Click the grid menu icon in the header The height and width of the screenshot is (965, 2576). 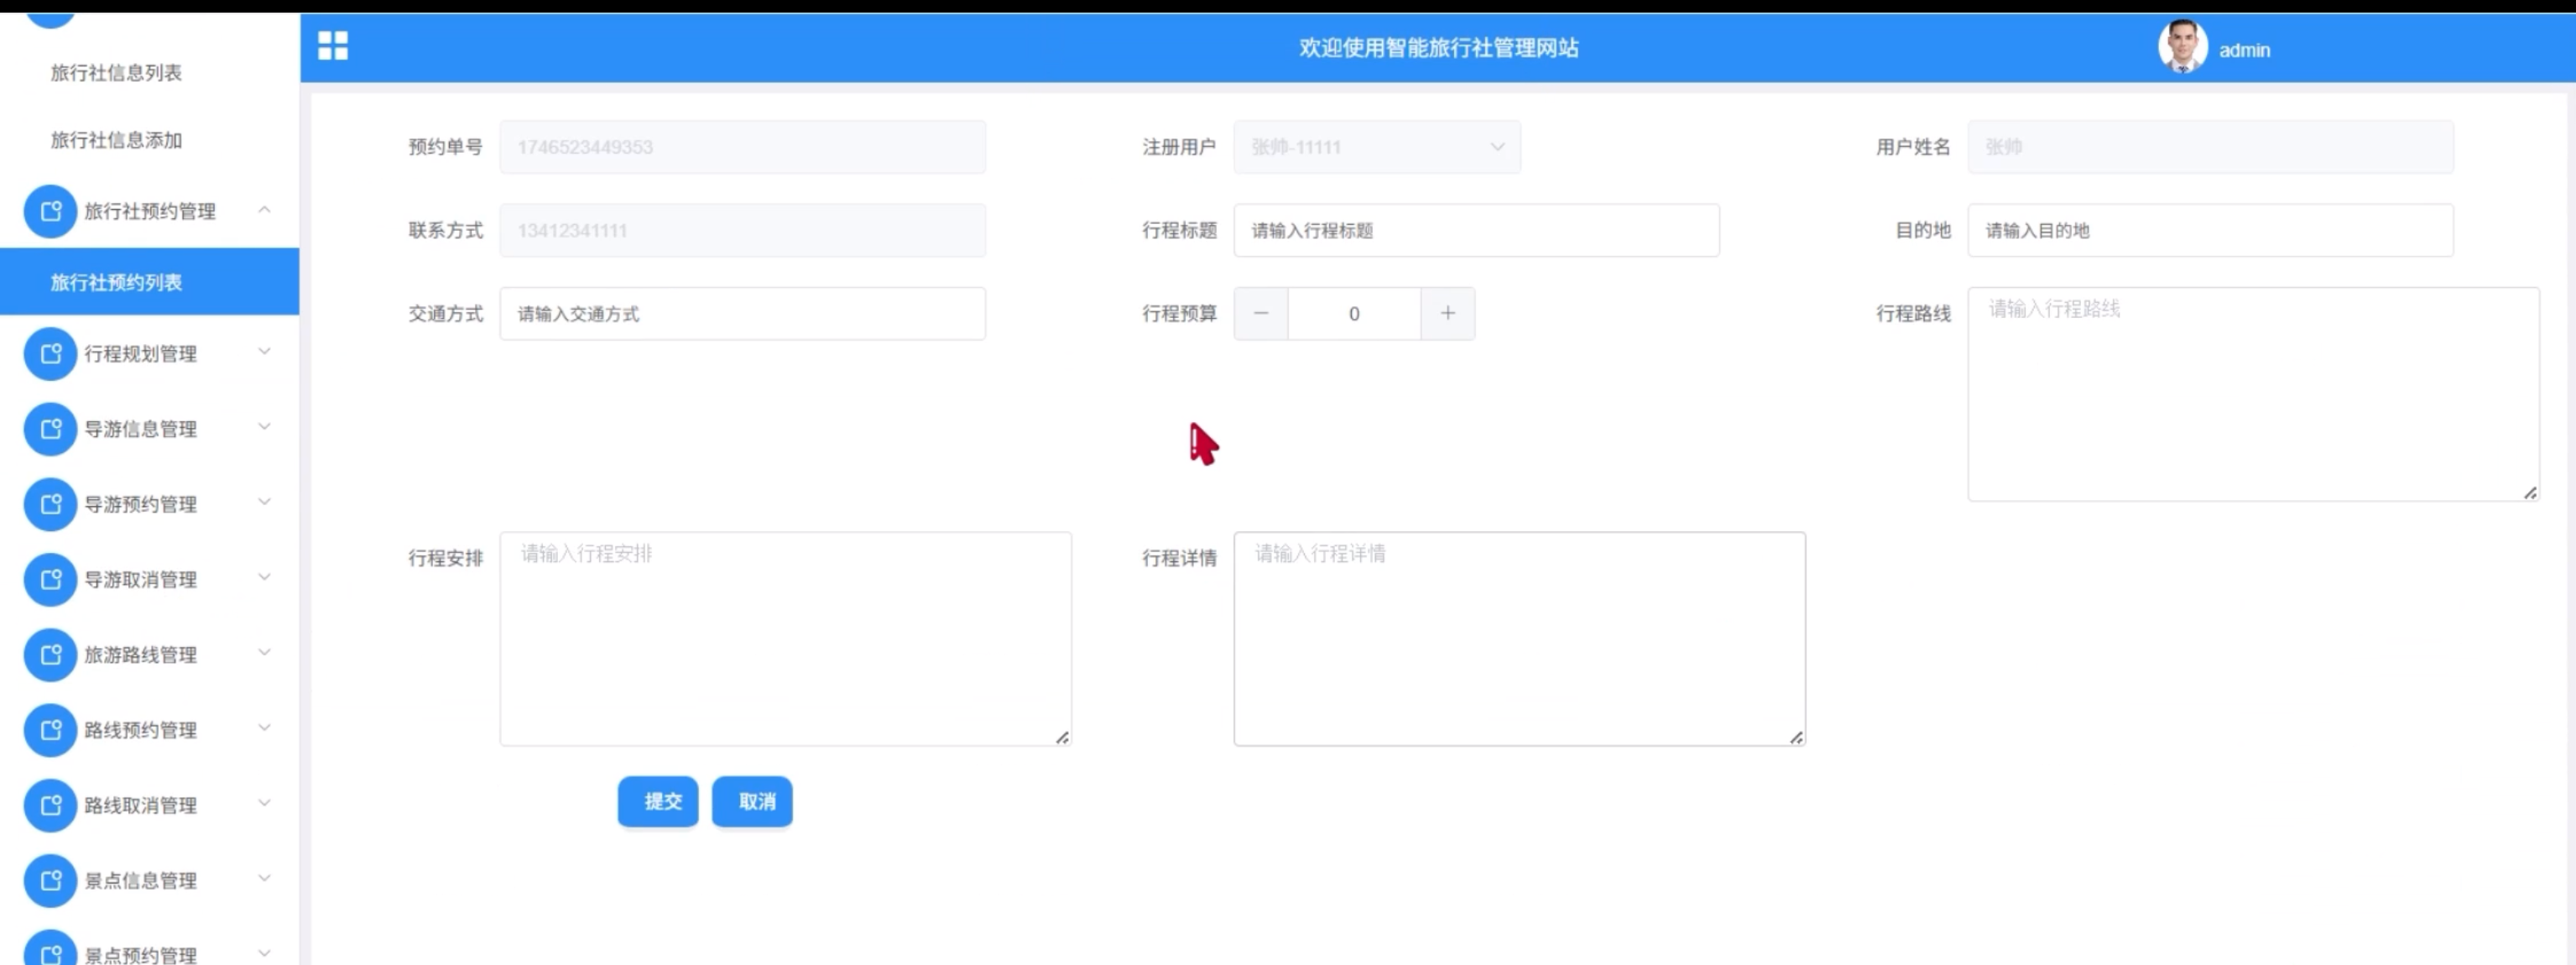pos(333,46)
